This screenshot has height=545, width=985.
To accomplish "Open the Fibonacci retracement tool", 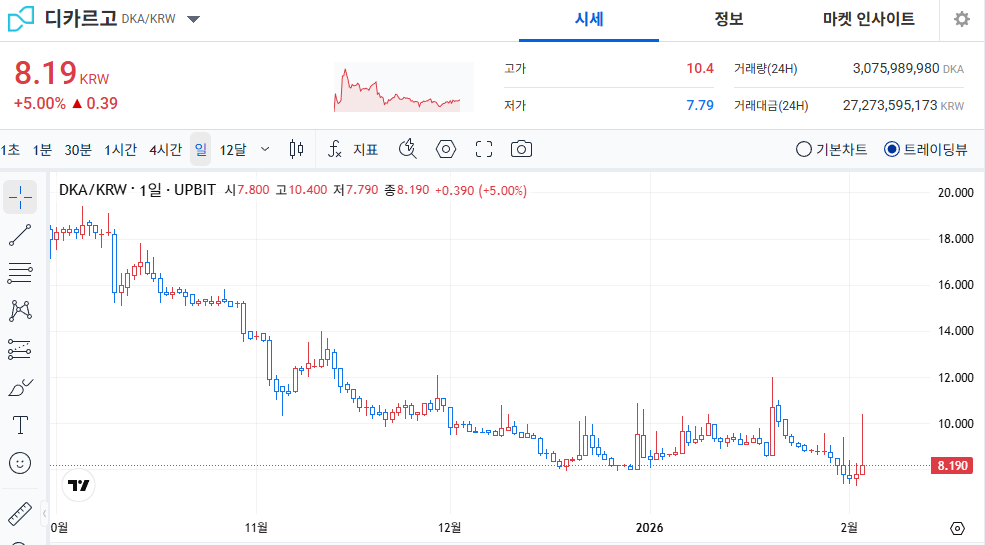I will click(x=20, y=273).
